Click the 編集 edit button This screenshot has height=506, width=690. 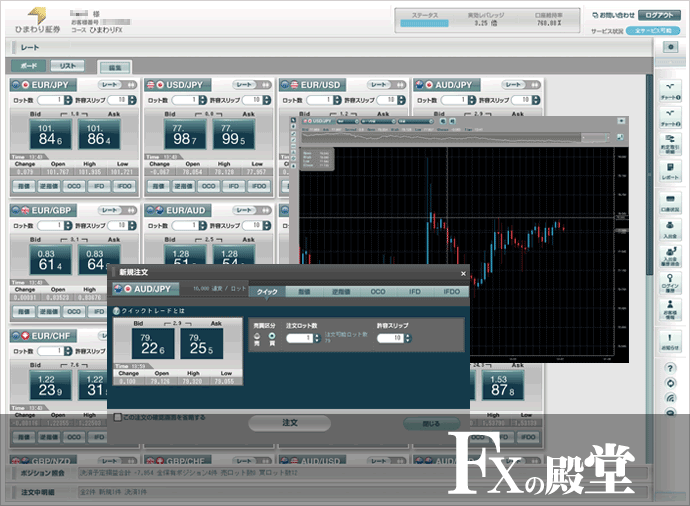(114, 68)
